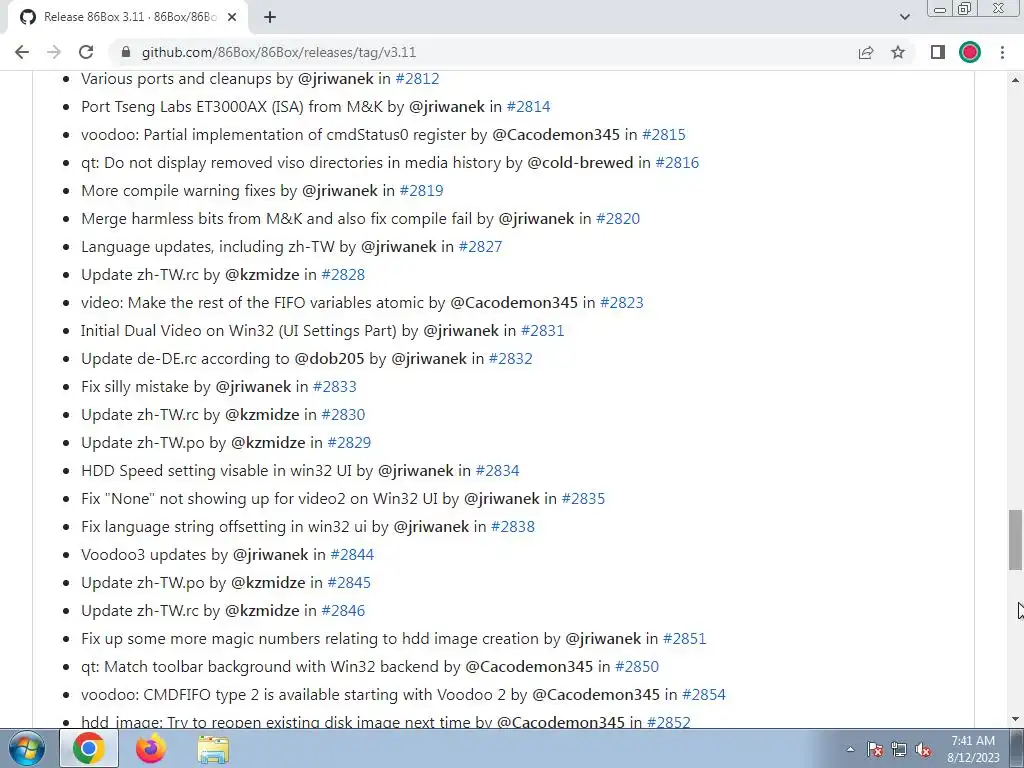Visit @dob205 profile mention

click(x=329, y=359)
